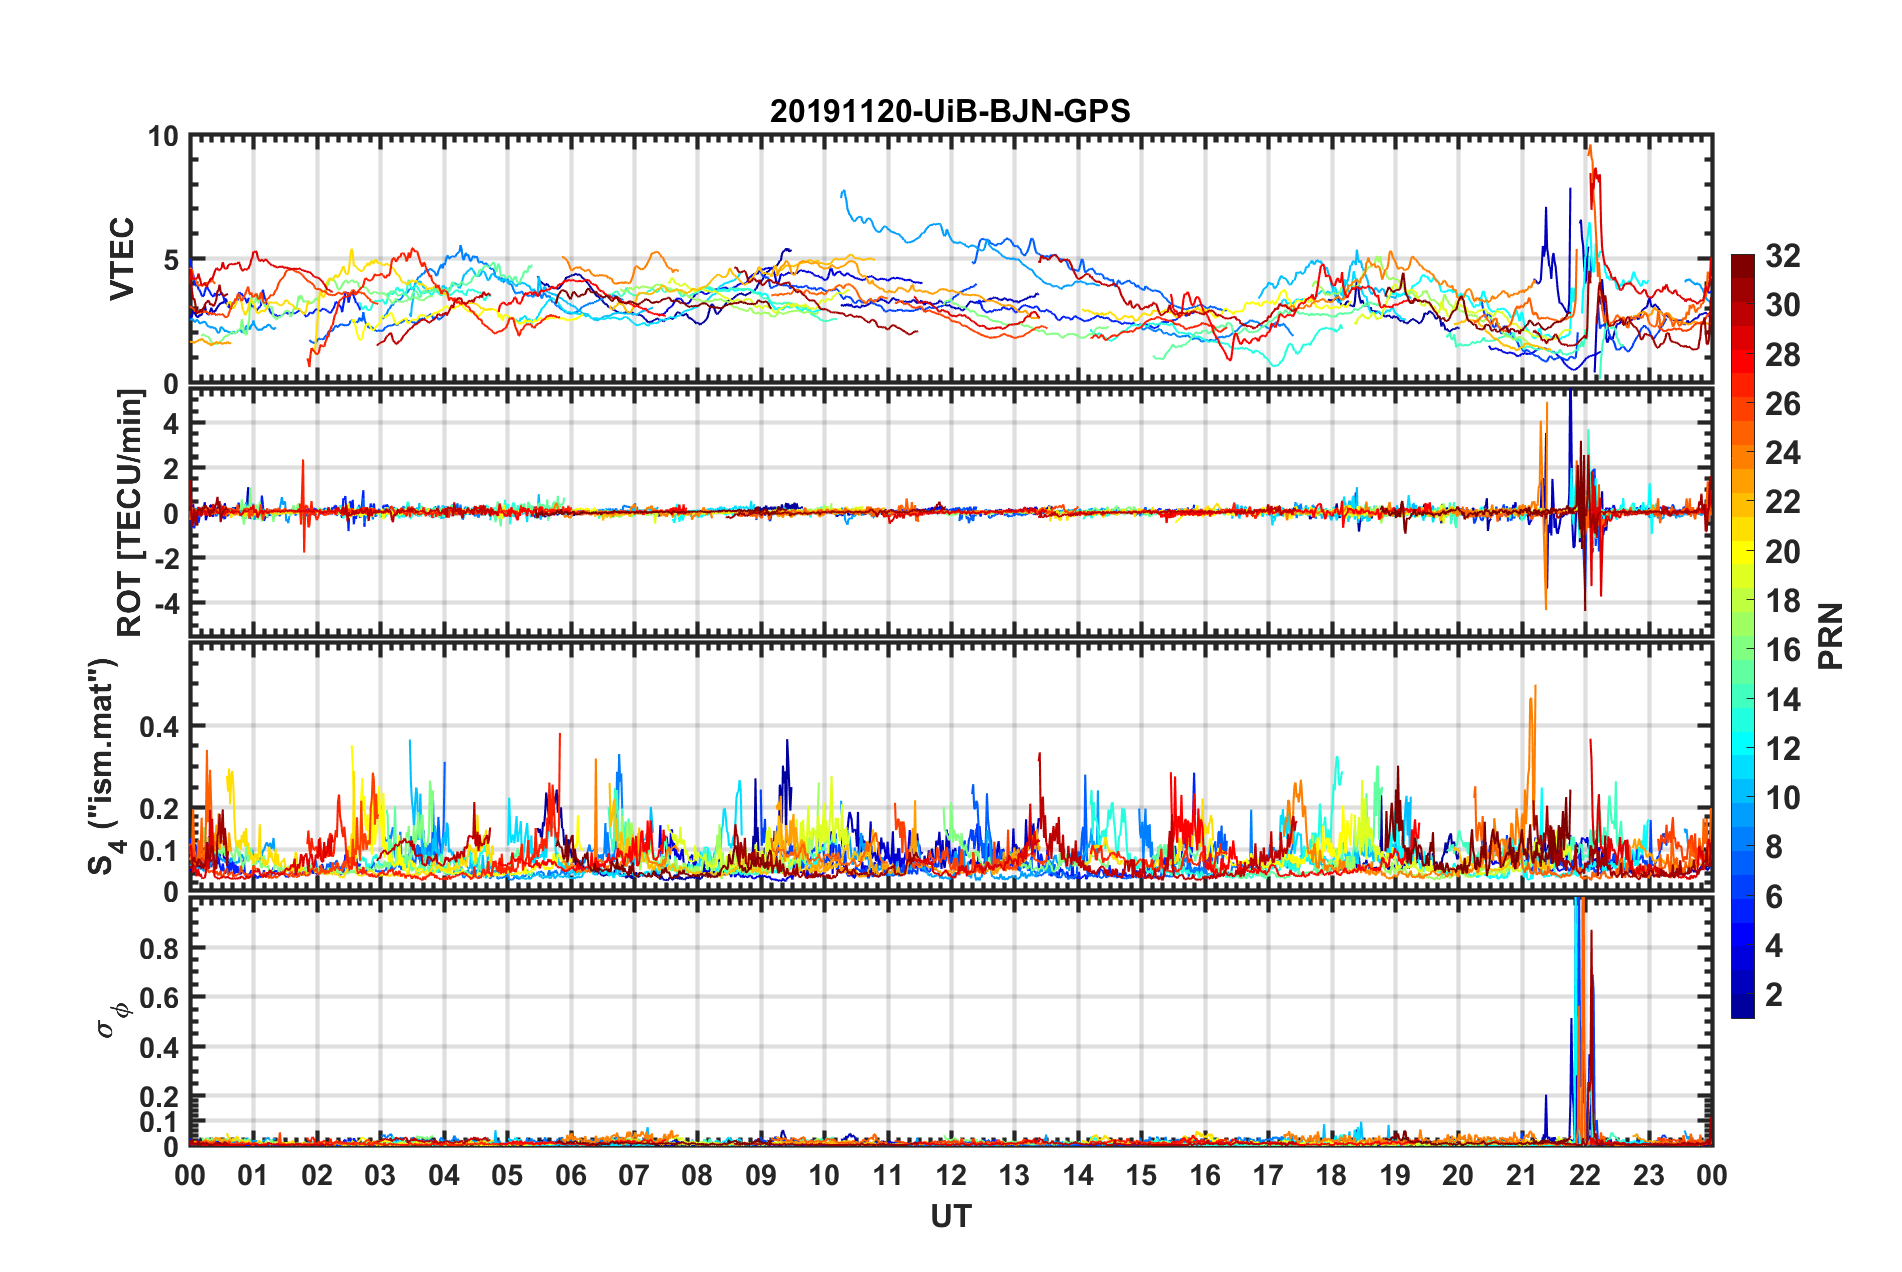Click colorbar tick label 16
The image size is (1902, 1272).
(1782, 650)
